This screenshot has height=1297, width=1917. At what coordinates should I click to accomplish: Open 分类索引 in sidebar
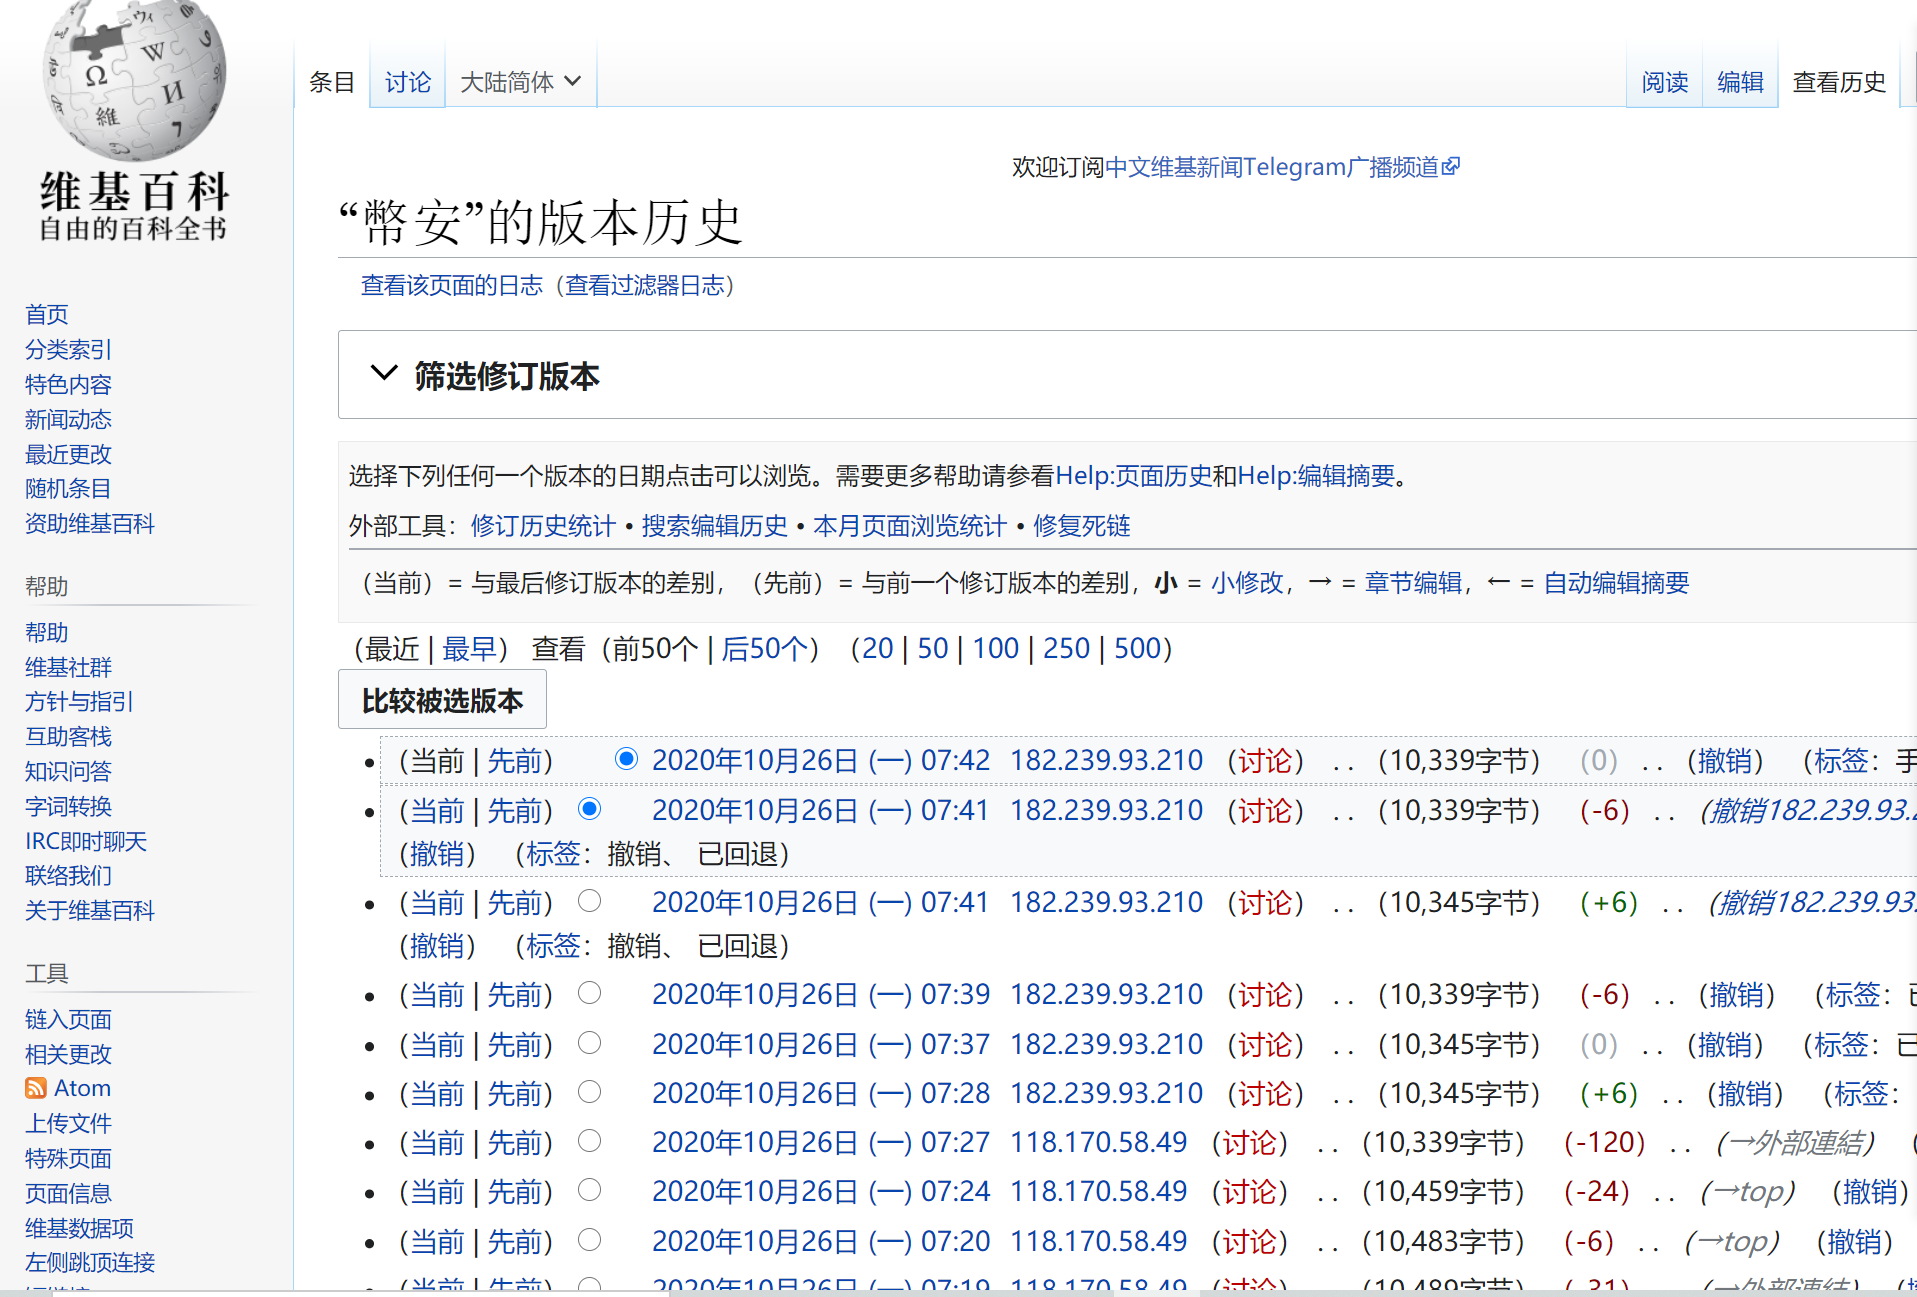point(68,349)
